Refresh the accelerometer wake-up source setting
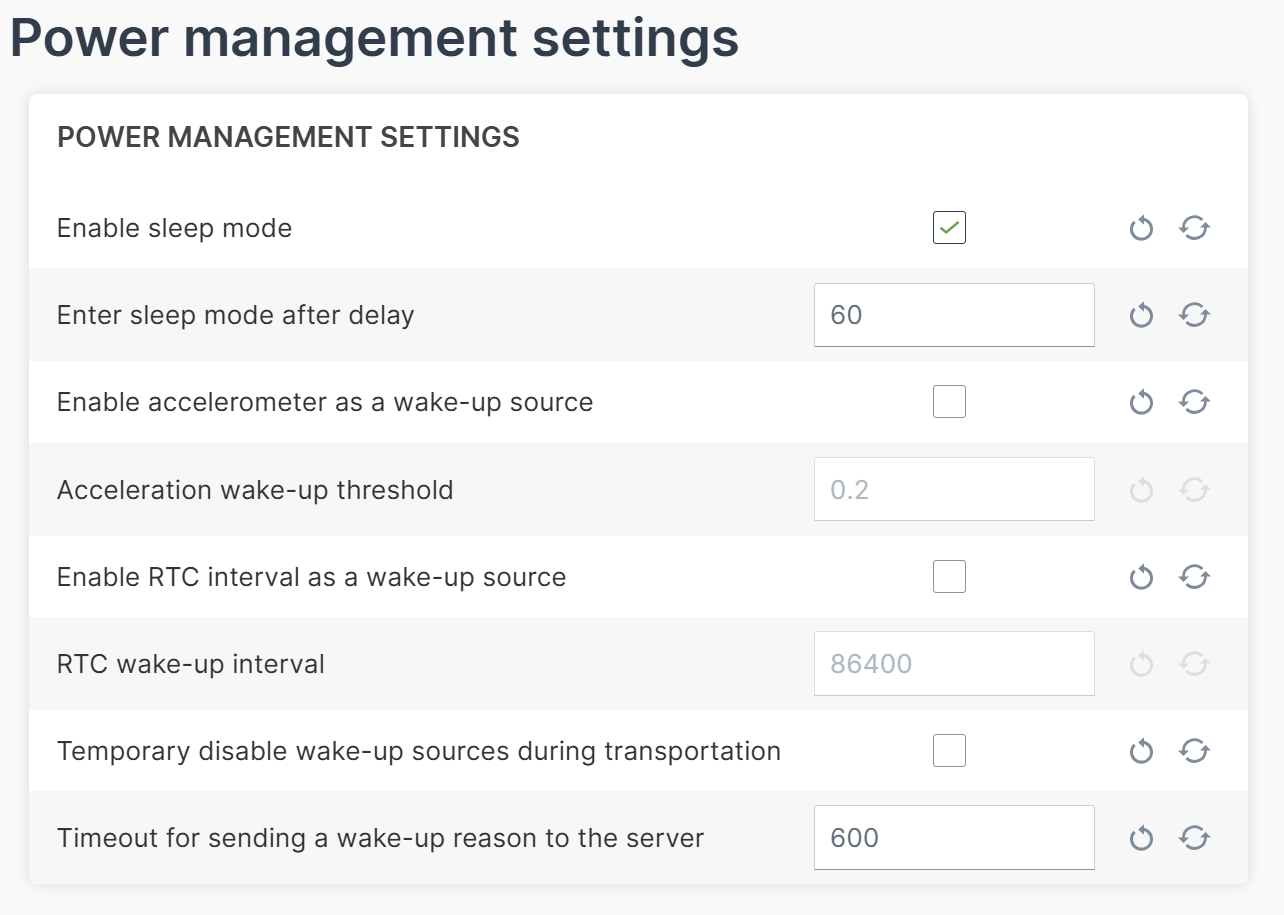1284x915 pixels. pos(1194,401)
